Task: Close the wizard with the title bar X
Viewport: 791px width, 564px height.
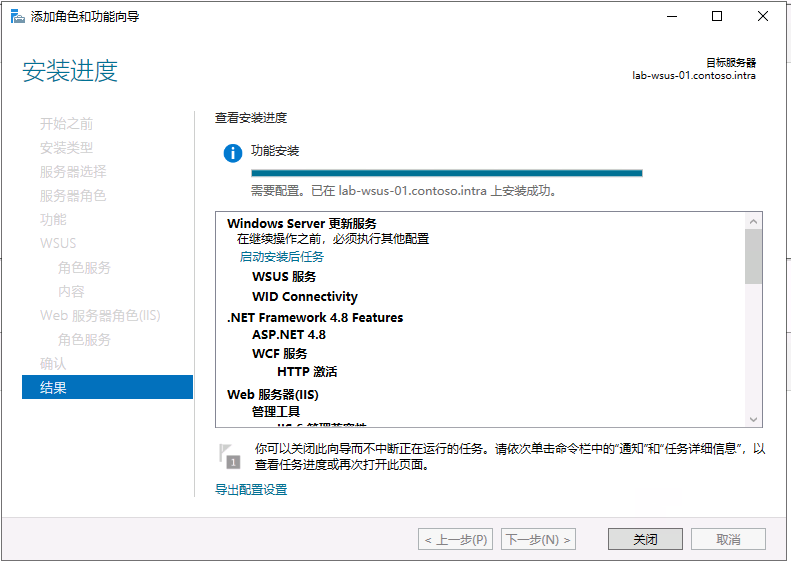Action: tap(763, 16)
